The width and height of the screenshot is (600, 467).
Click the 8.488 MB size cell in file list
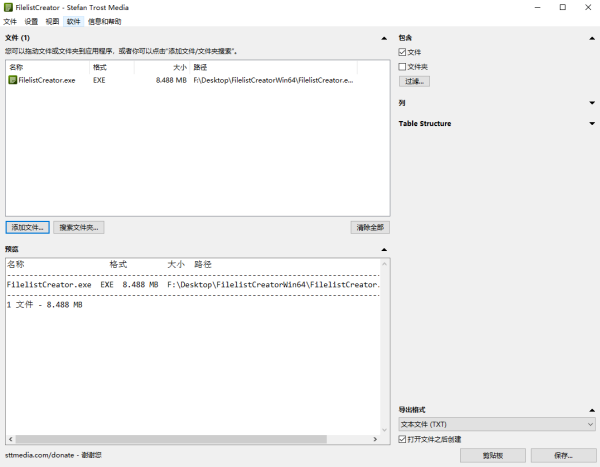(171, 80)
